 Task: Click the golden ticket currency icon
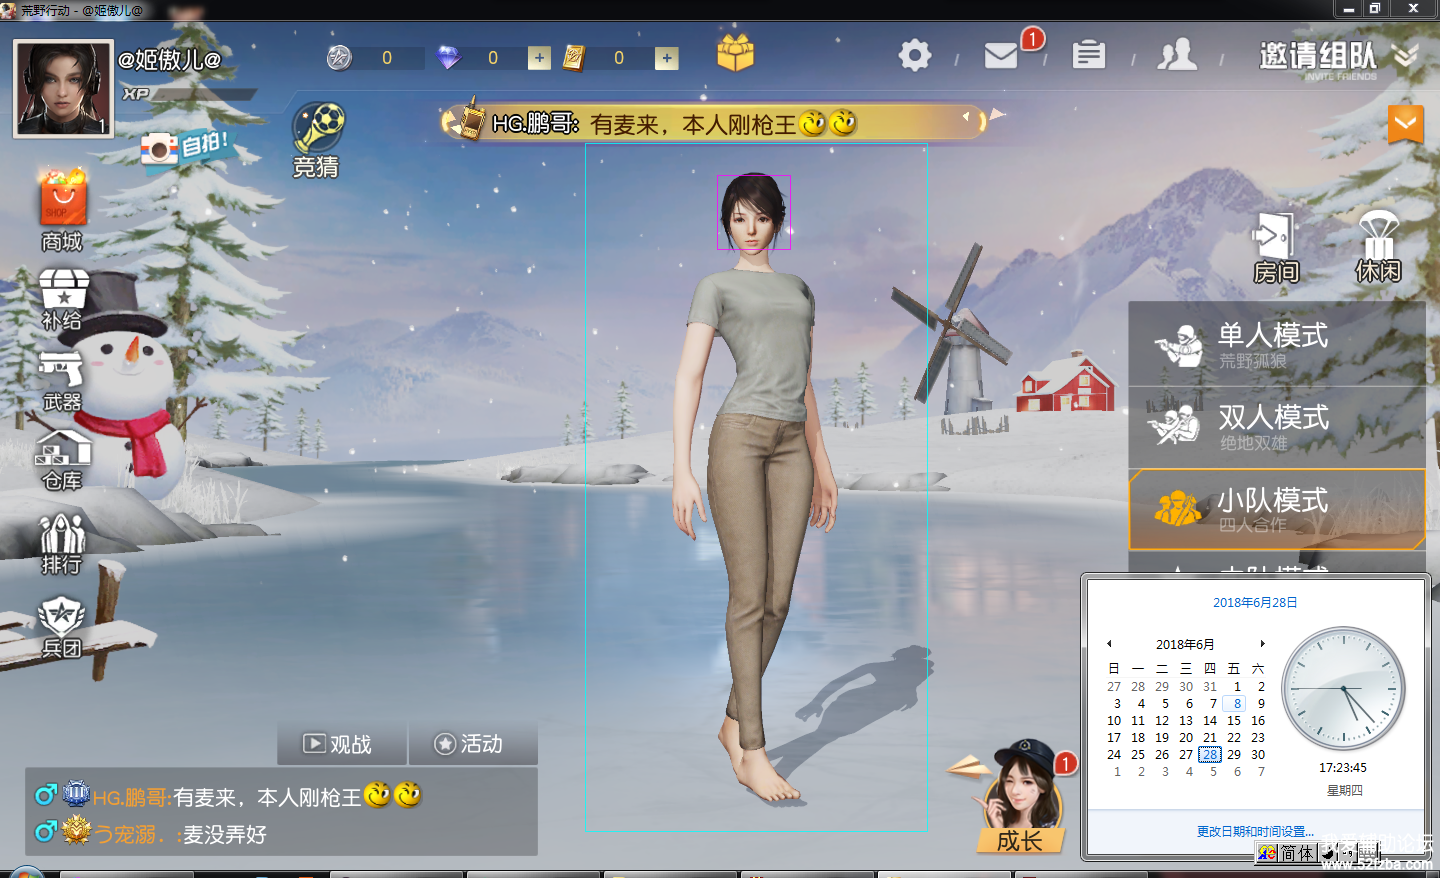(x=574, y=58)
